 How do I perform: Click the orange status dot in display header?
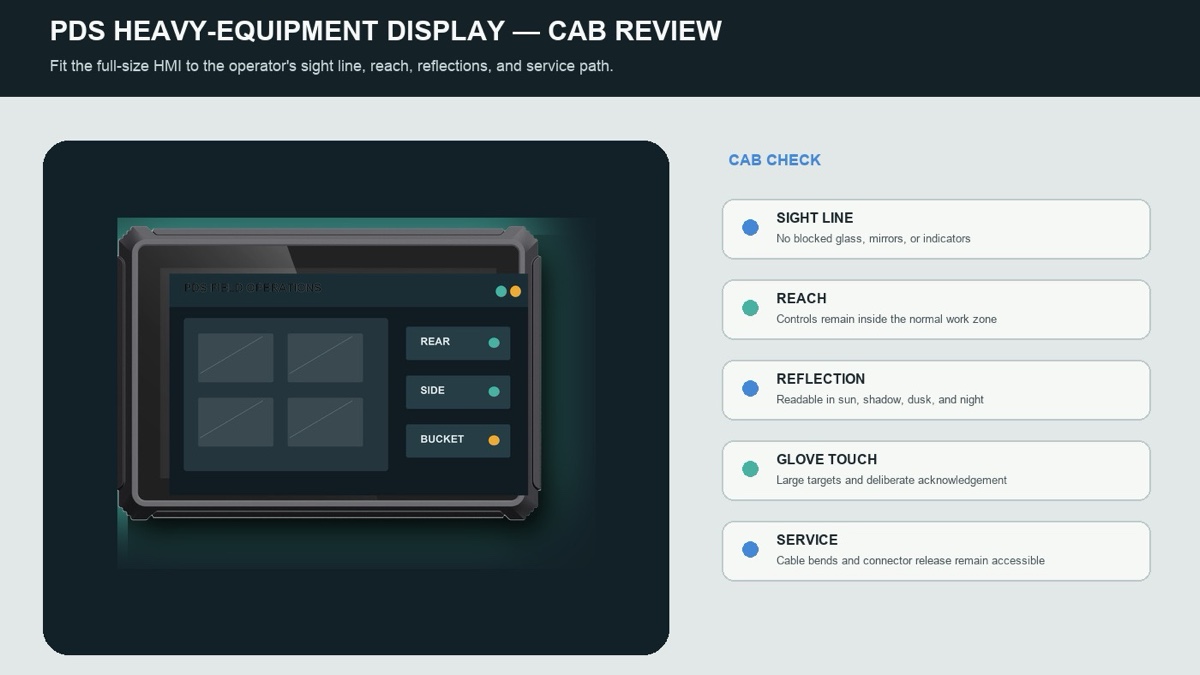tap(516, 292)
